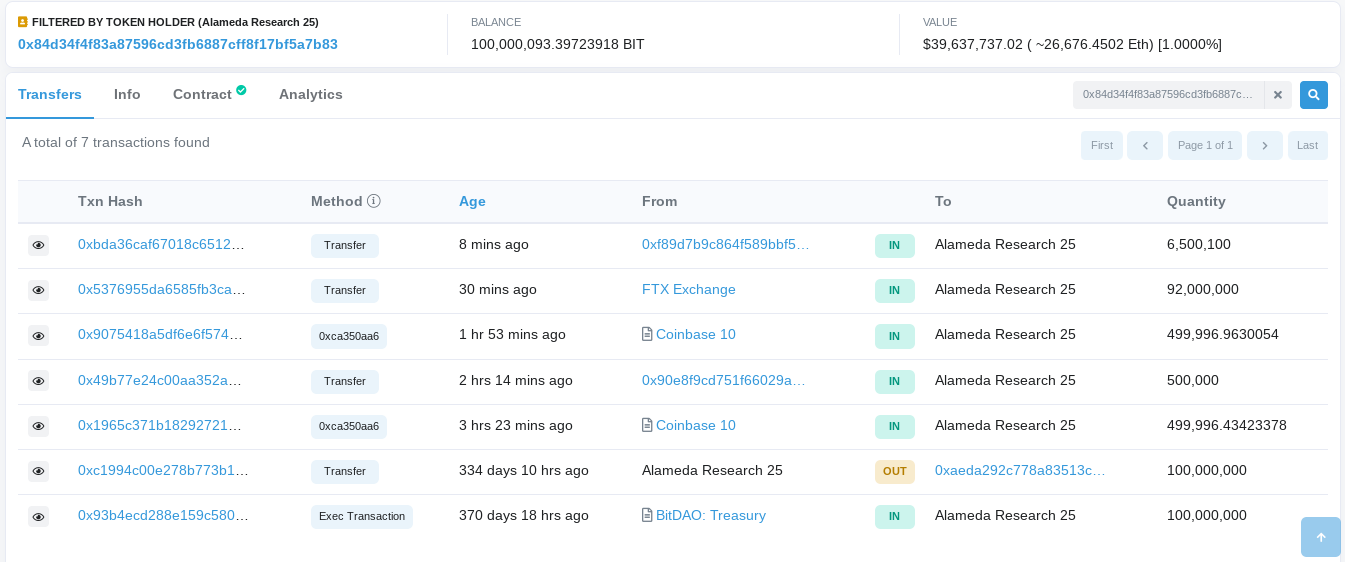This screenshot has width=1345, height=562.
Task: Open sender address 0x90e8f9cd751f66029a
Action: point(723,380)
